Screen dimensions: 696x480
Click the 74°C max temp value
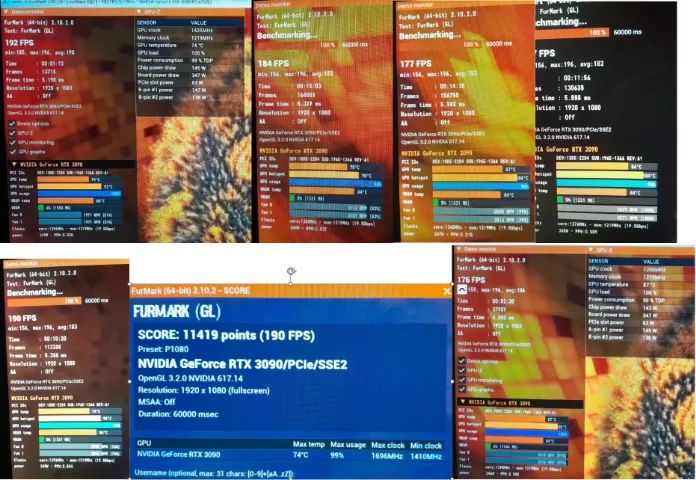[x=301, y=455]
